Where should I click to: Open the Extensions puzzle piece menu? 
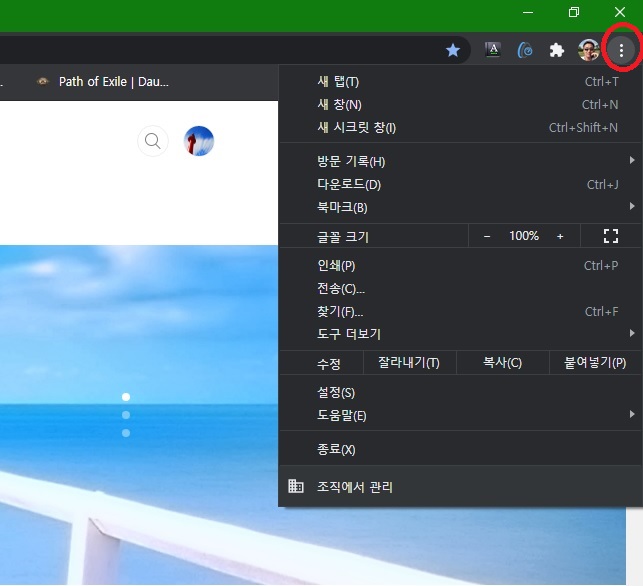point(556,50)
